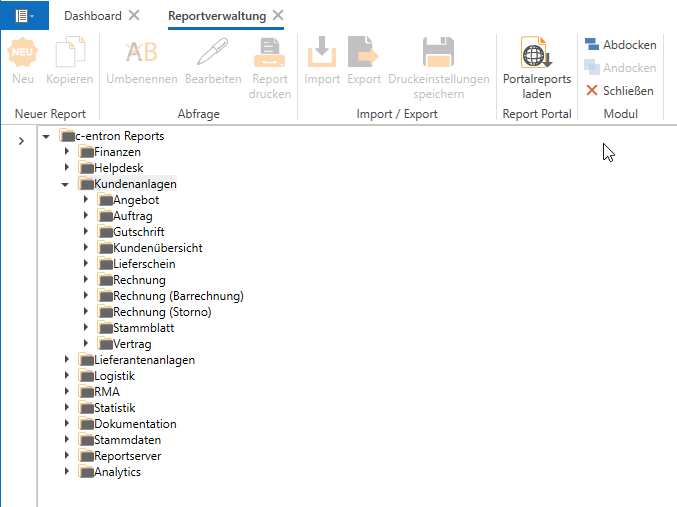Expand the Lieferschein folder
Viewport: 677px width, 507px height.
click(x=85, y=263)
